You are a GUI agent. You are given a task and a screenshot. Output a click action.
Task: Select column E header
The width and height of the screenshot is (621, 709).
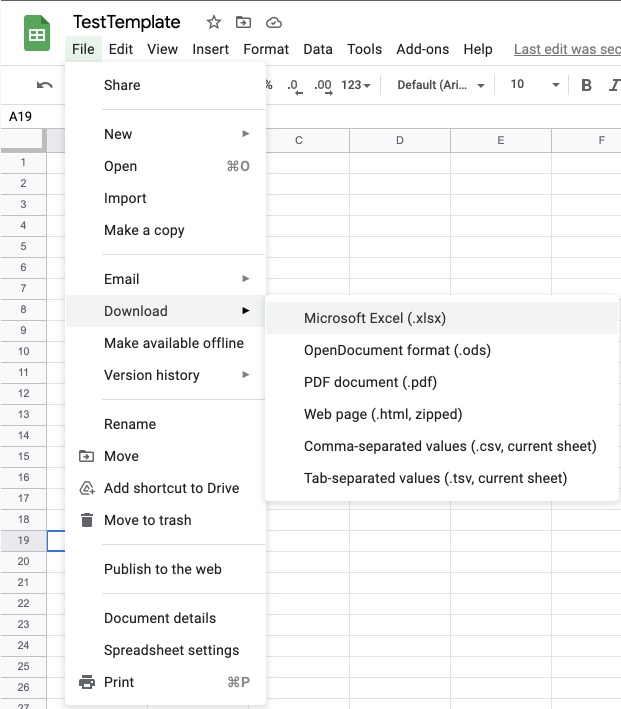coord(501,140)
